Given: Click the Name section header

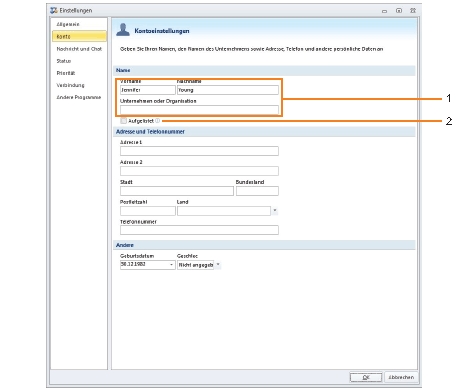Looking at the screenshot, I should (x=264, y=70).
